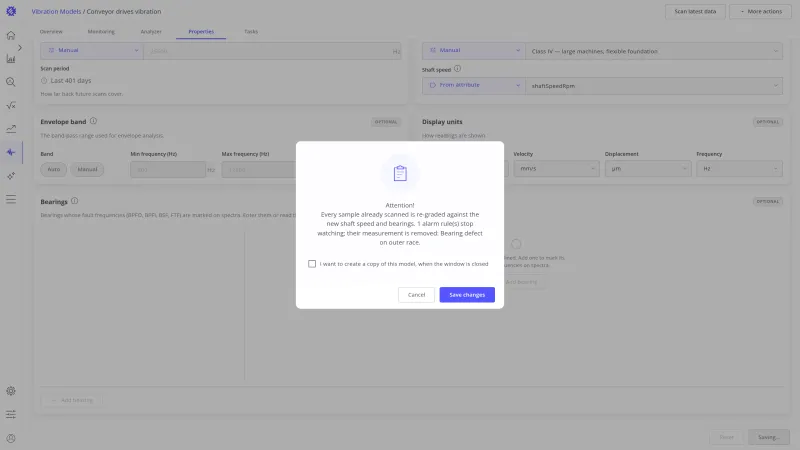The width and height of the screenshot is (800, 450).
Task: Expand the sidebar with the chevron arrow
Action: point(19,48)
